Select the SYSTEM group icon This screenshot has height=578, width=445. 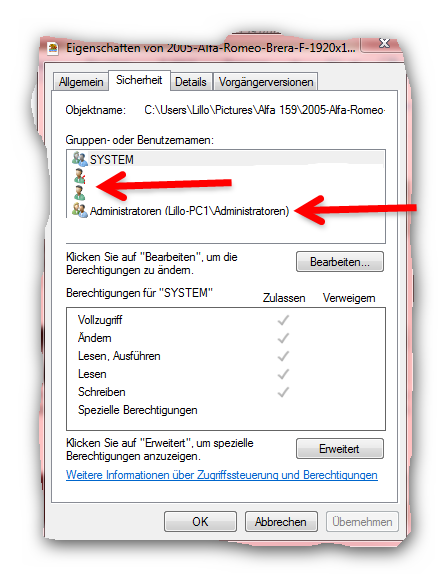coord(80,159)
